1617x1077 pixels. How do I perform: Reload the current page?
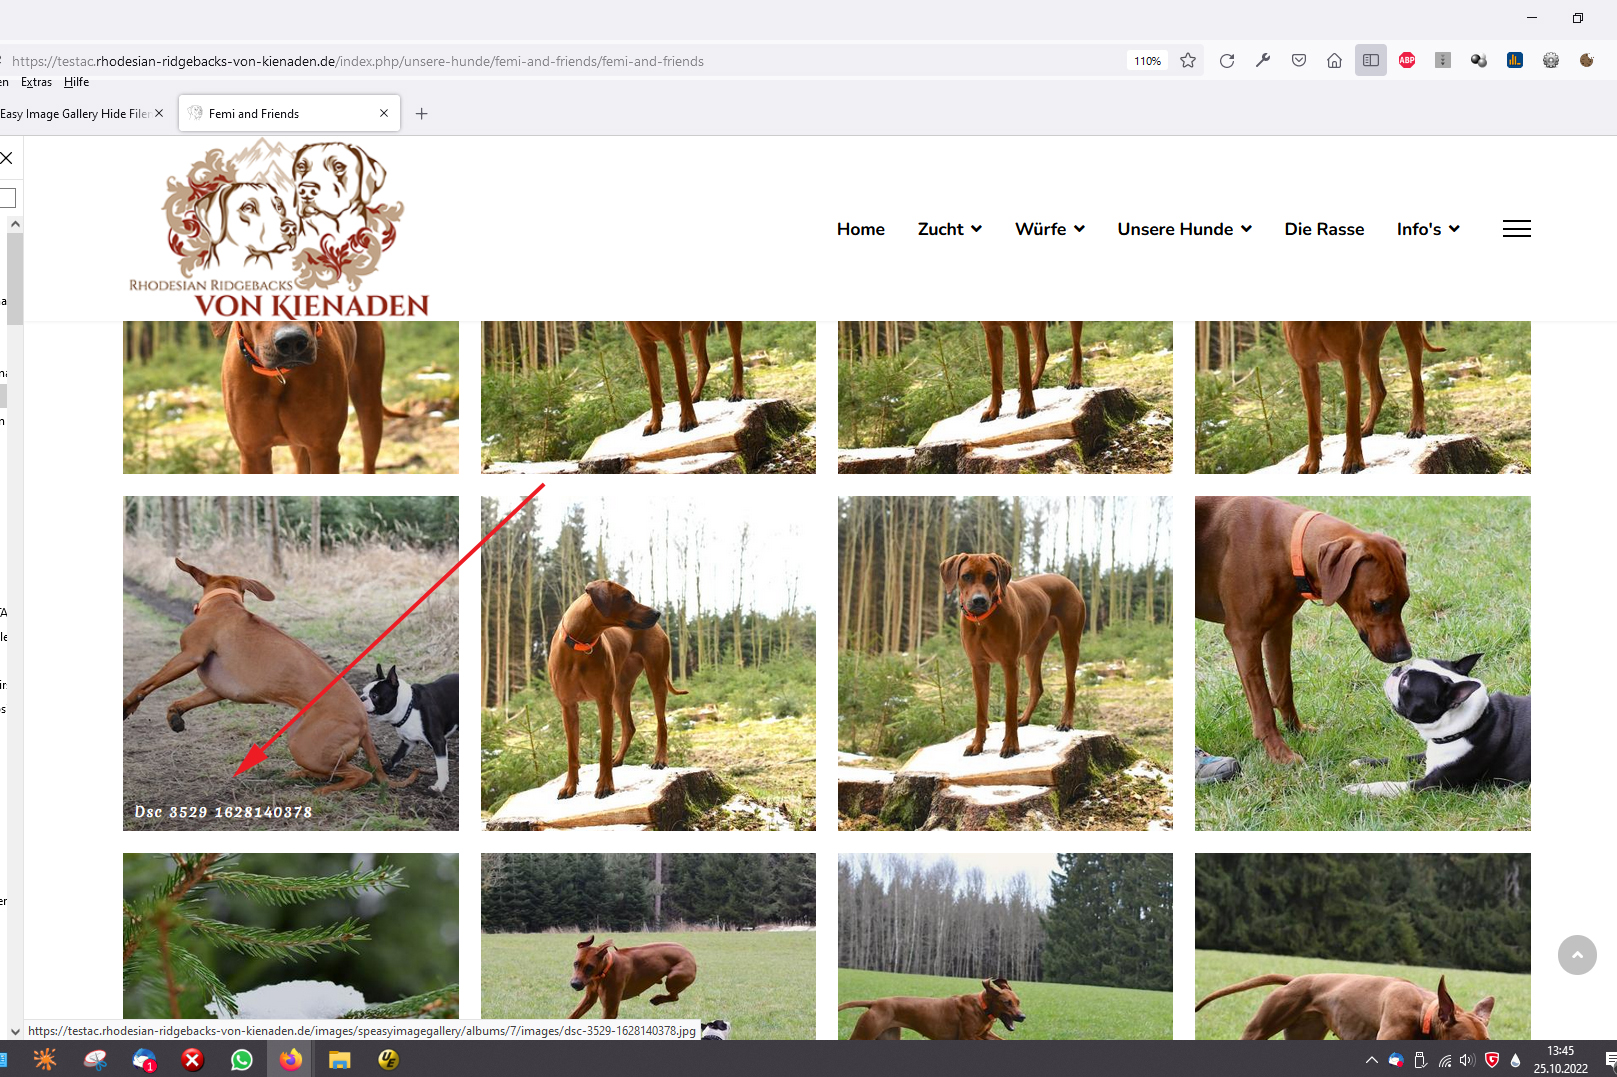point(1227,61)
